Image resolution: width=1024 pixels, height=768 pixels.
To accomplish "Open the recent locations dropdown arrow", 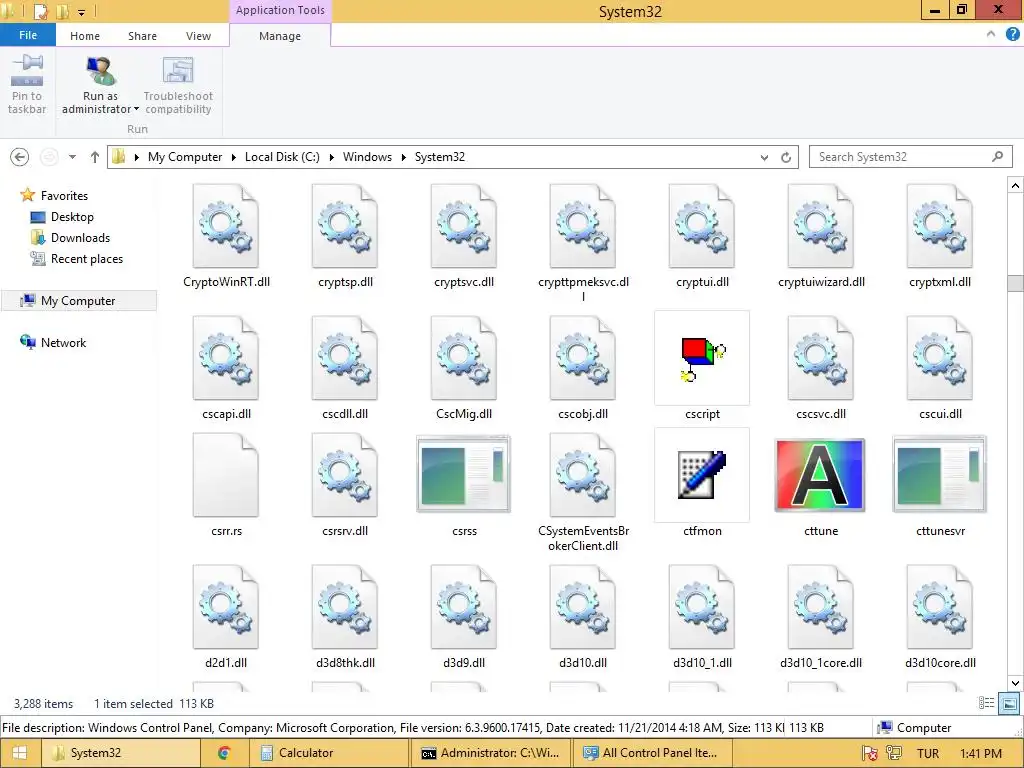I will (72, 157).
